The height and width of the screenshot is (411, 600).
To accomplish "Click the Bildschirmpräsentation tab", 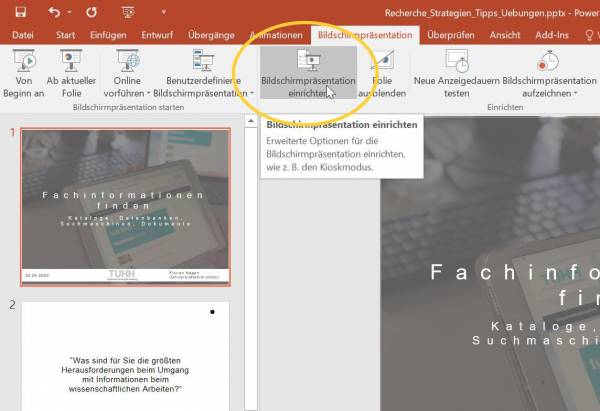I will tap(365, 35).
